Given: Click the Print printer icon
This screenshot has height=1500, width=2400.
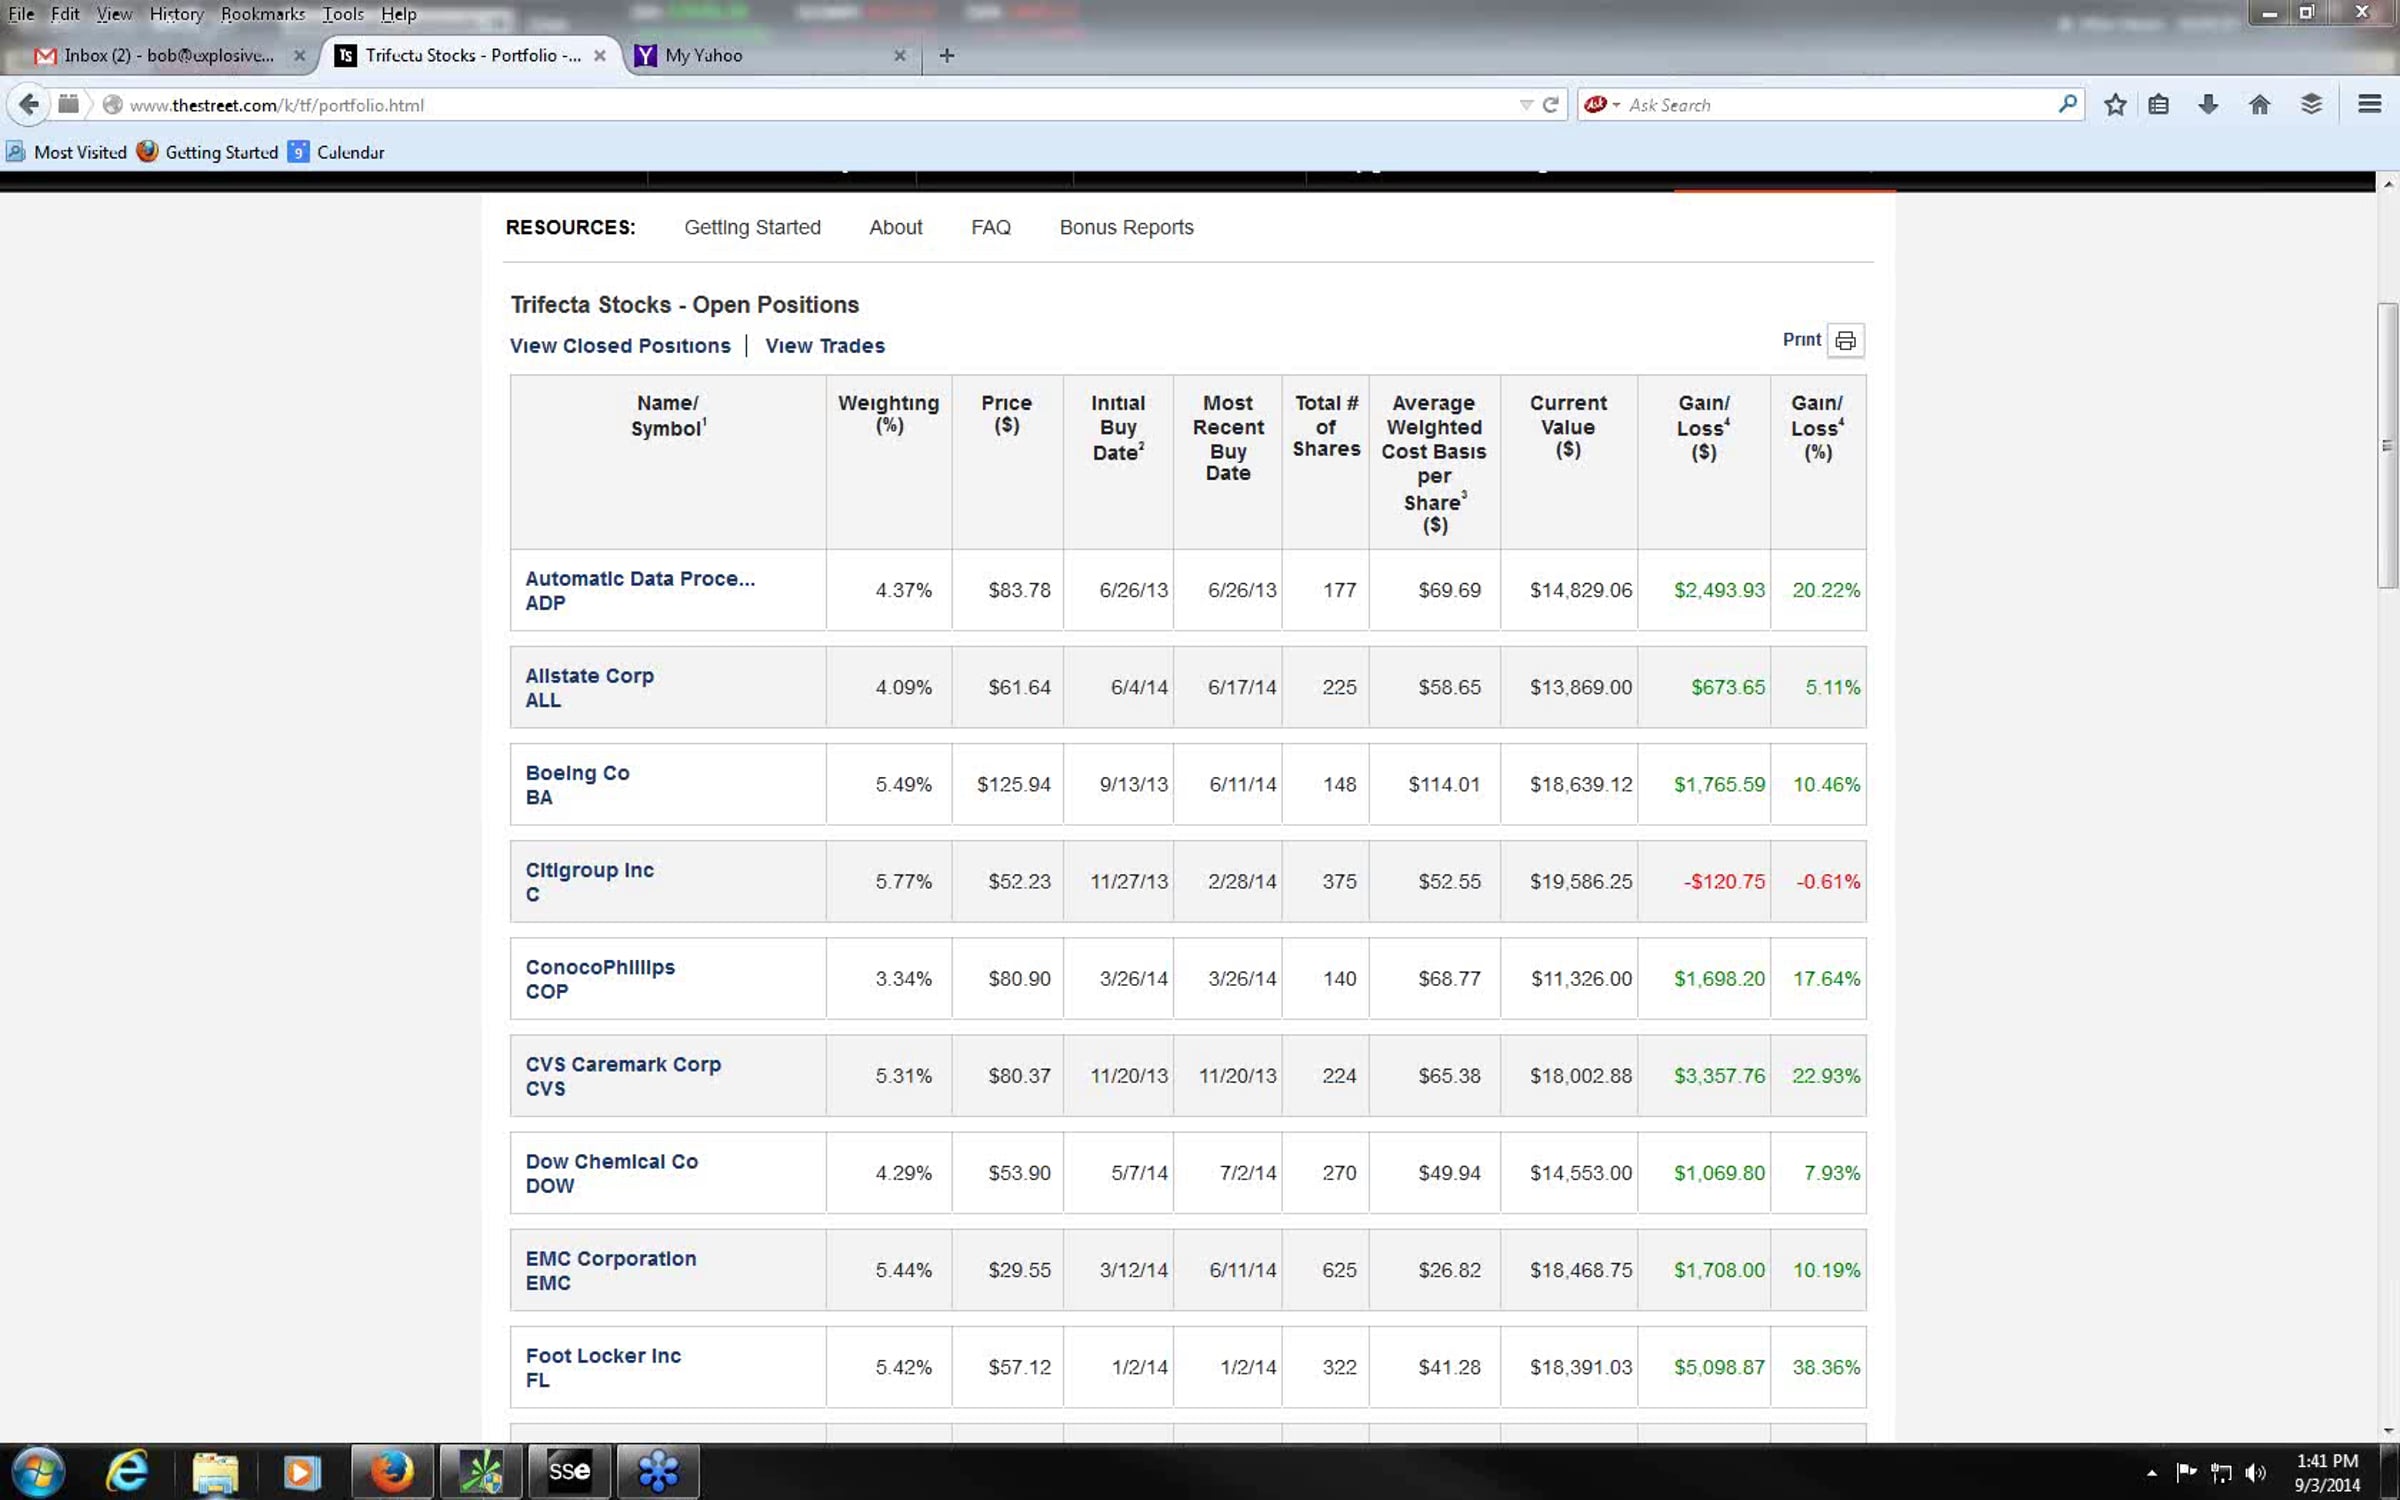Looking at the screenshot, I should pos(1845,341).
